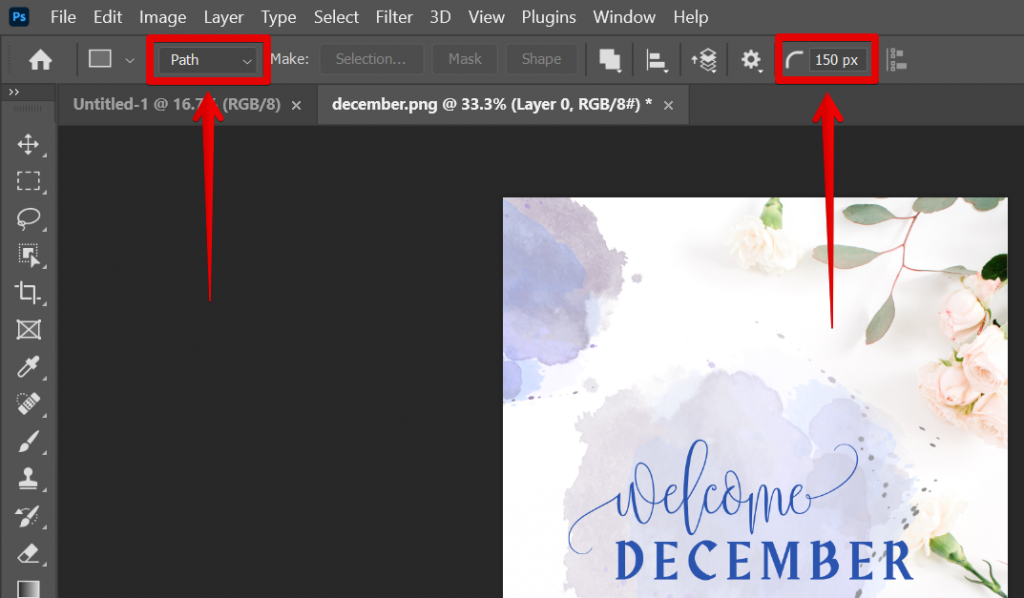
Task: Click the foreground color swatch
Action: [x=29, y=588]
